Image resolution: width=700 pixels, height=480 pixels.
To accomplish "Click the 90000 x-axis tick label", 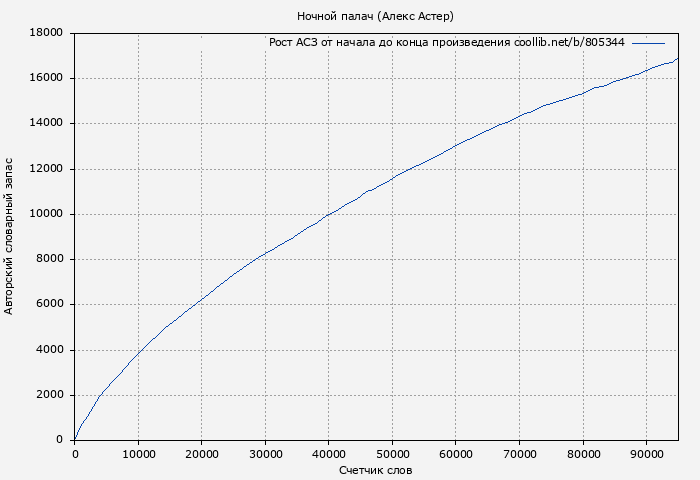I will pyautogui.click(x=646, y=454).
